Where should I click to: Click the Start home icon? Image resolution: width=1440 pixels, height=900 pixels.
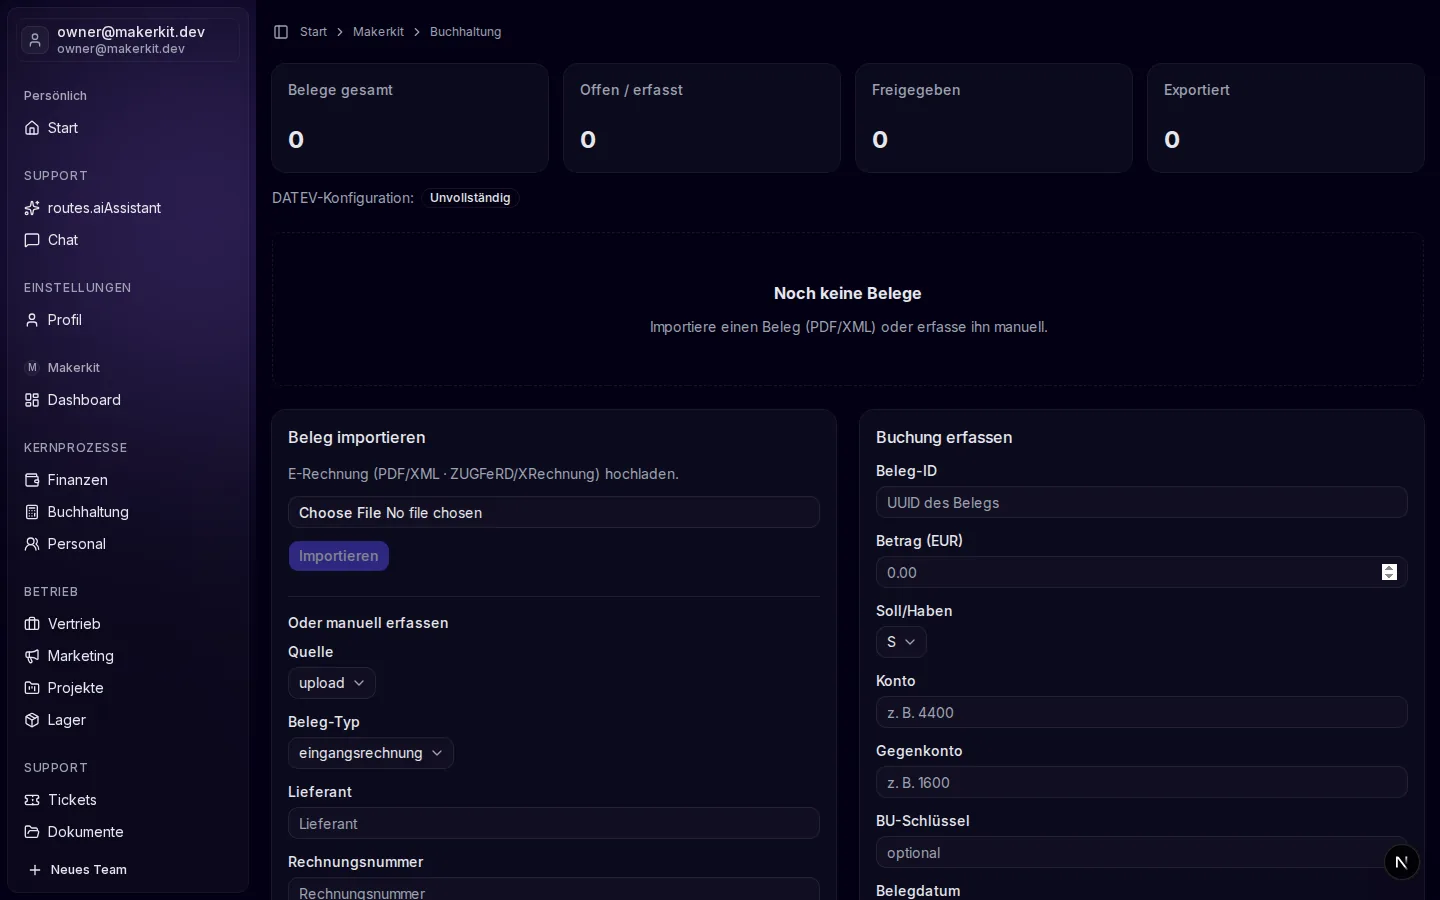(x=32, y=128)
